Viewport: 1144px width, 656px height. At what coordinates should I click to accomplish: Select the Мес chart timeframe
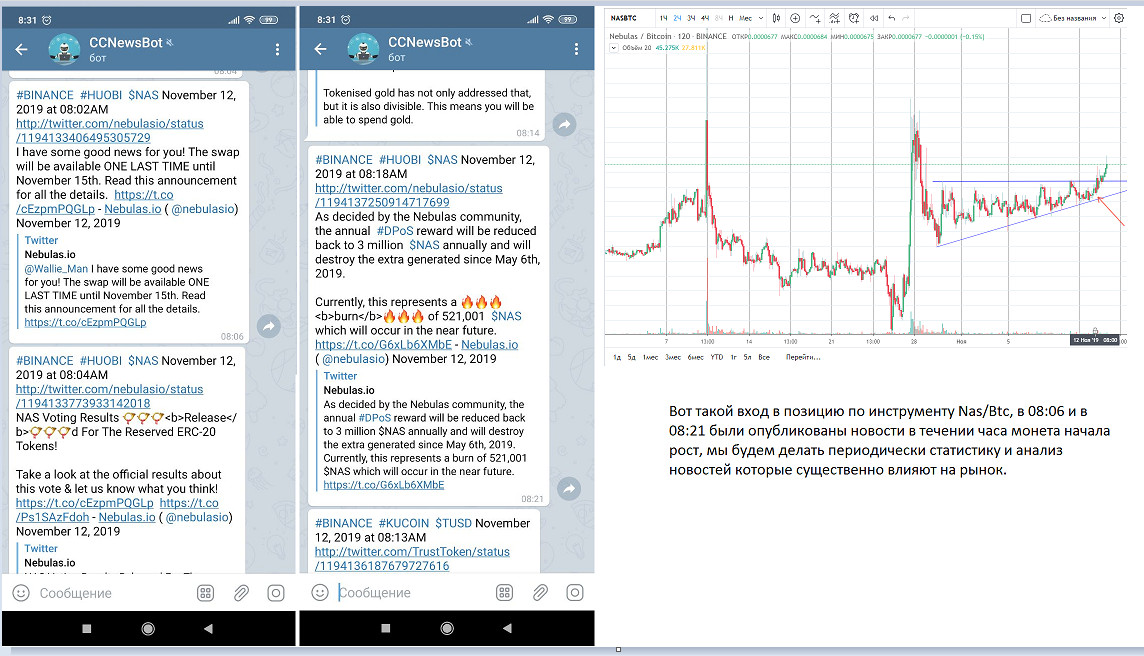746,18
